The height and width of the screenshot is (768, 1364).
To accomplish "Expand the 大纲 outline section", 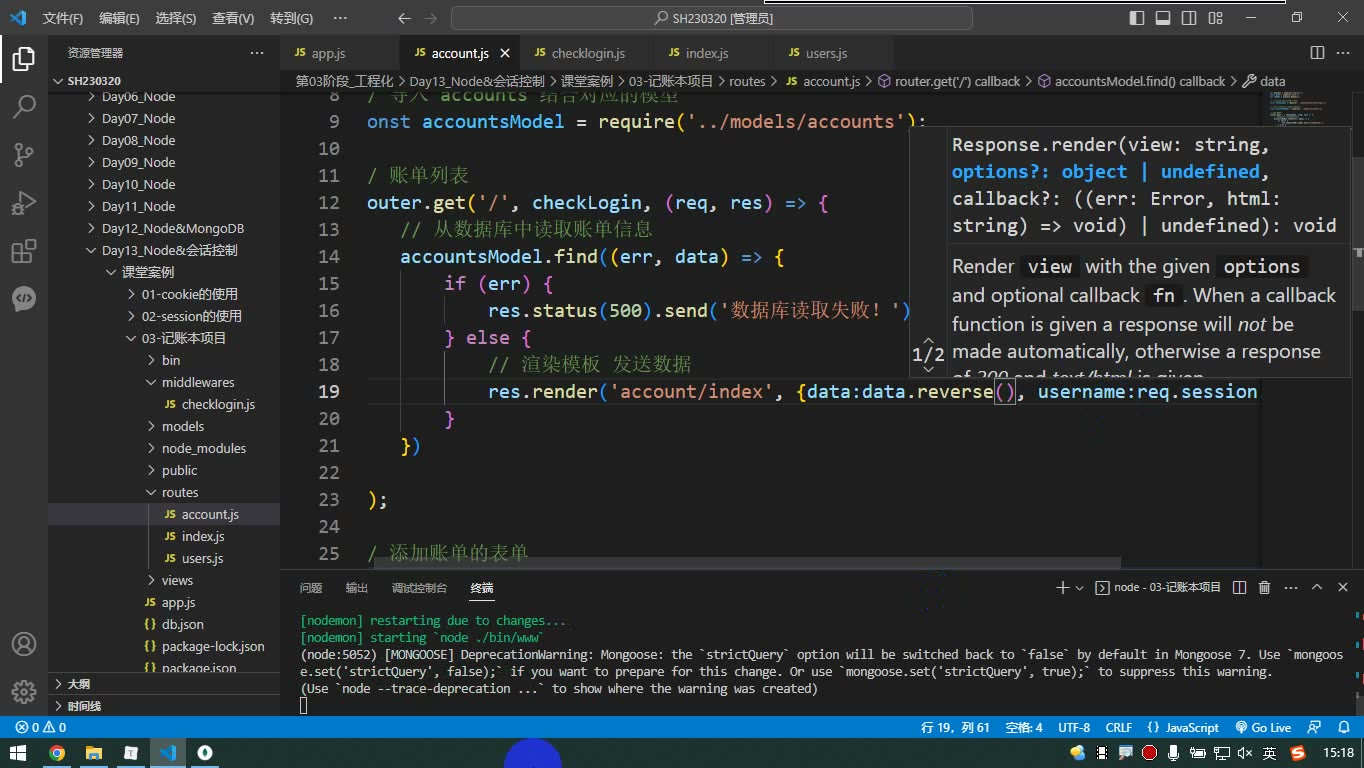I will coord(79,684).
